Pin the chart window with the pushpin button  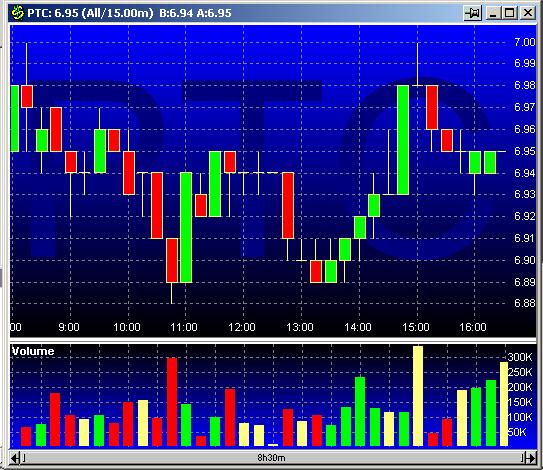[472, 13]
